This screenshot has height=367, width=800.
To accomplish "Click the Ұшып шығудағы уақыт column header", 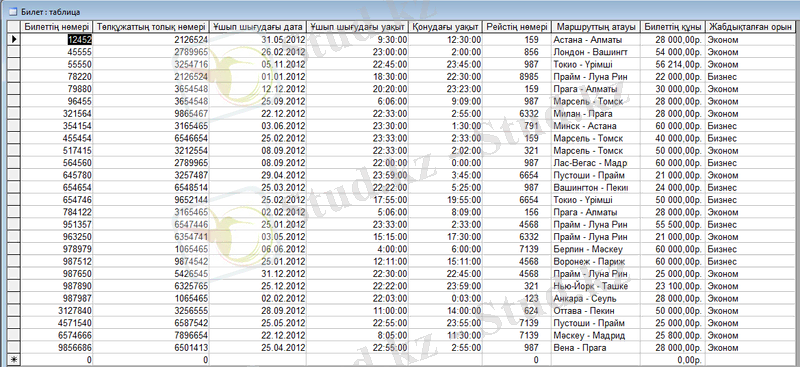I will tap(359, 27).
